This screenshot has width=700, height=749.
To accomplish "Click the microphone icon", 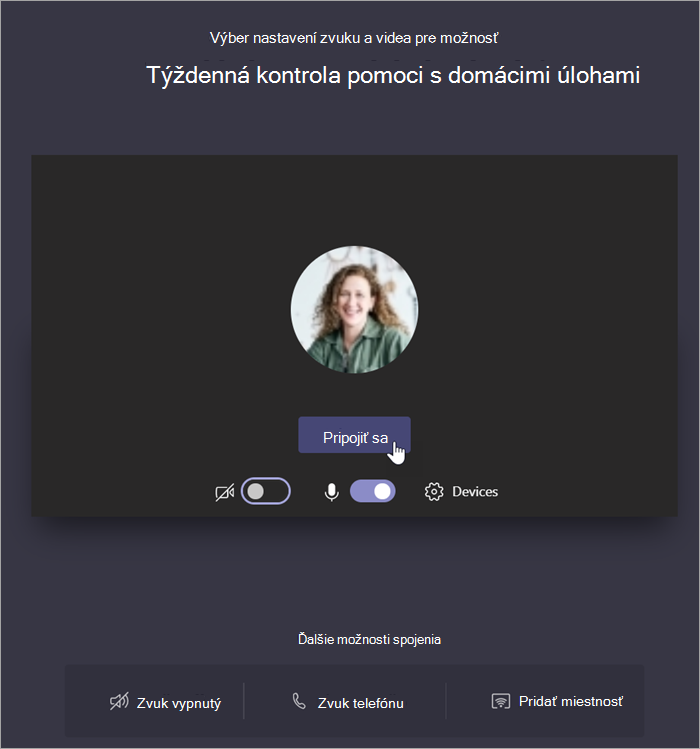I will tap(332, 492).
